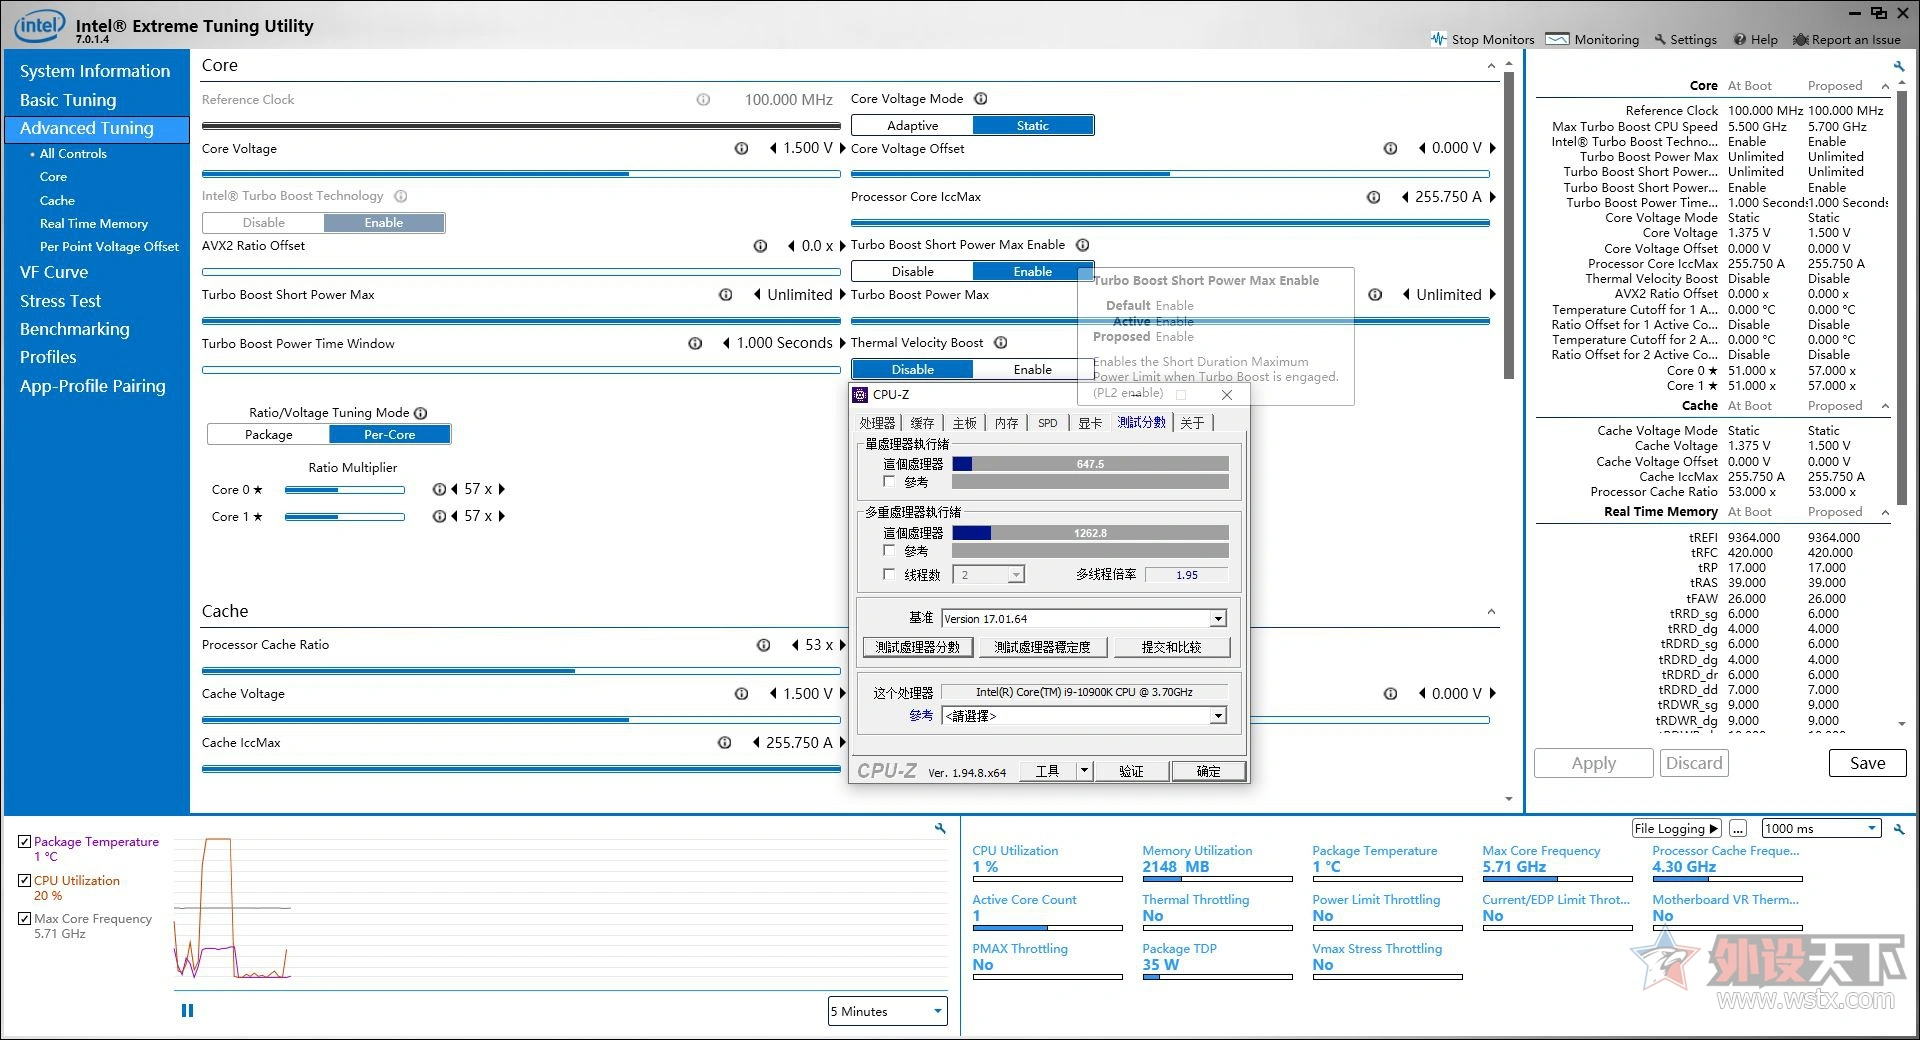Open CPU-Z tools dropdown arrow
The image size is (1920, 1040).
click(1084, 771)
